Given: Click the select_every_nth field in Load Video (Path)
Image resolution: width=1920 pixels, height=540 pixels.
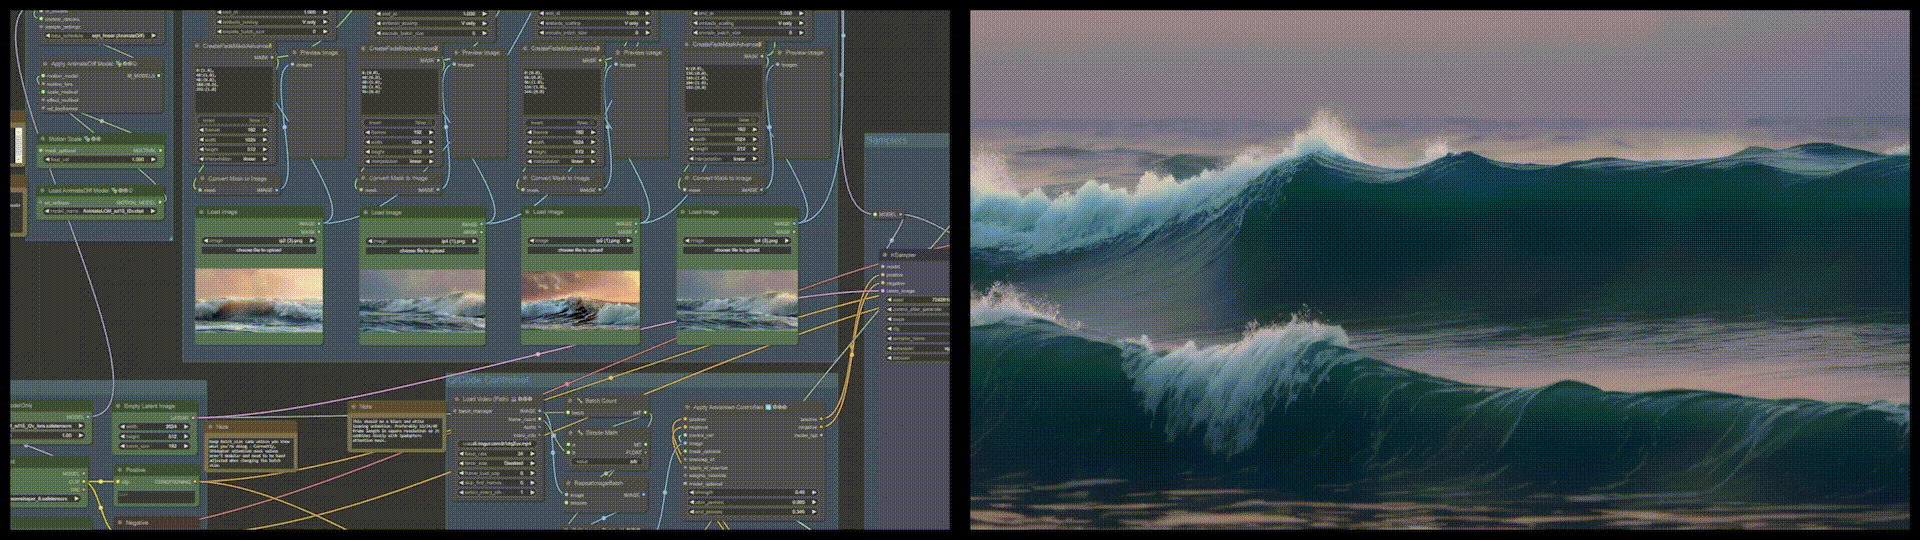Looking at the screenshot, I should [496, 493].
